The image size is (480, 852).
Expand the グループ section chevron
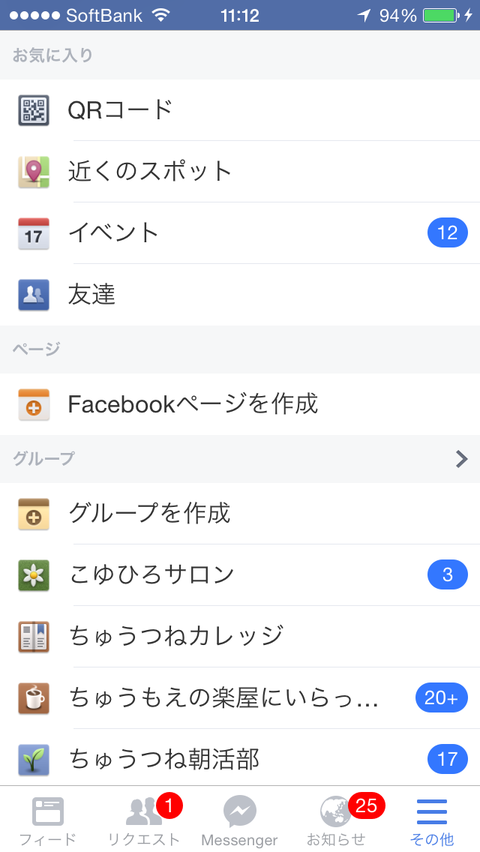click(462, 459)
